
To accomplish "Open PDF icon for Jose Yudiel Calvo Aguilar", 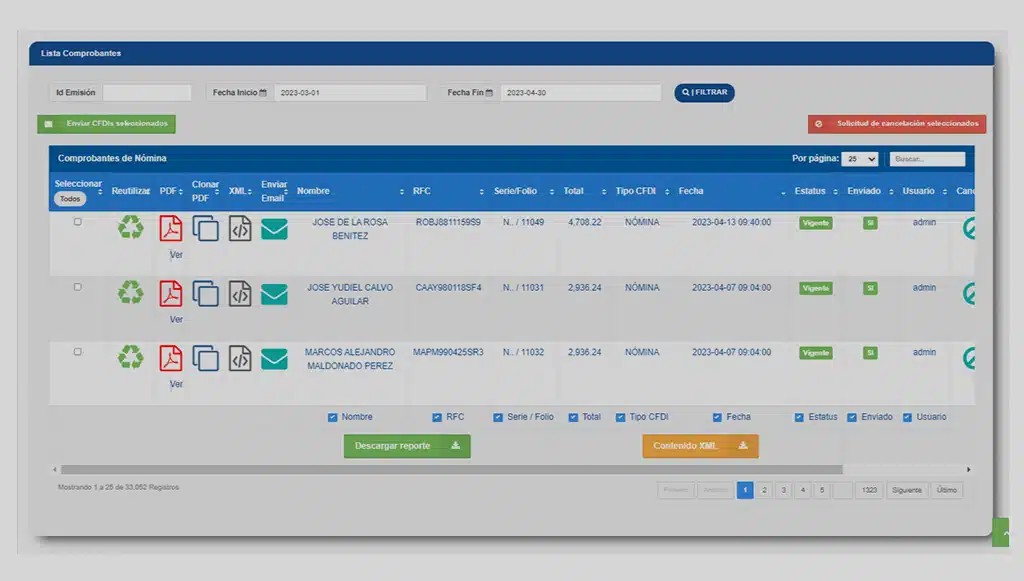I will coord(171,293).
